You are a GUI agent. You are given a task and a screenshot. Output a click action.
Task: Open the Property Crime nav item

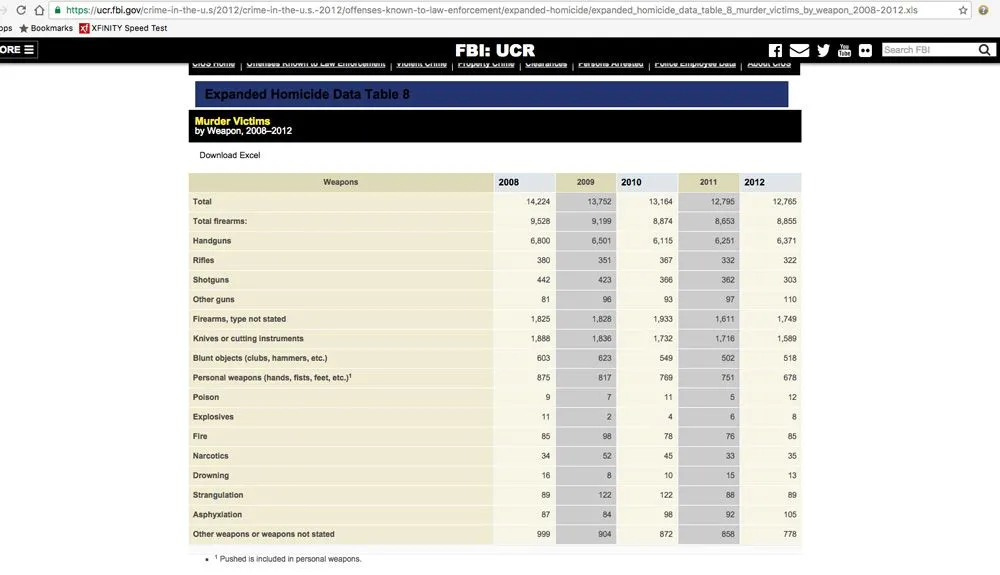[486, 65]
